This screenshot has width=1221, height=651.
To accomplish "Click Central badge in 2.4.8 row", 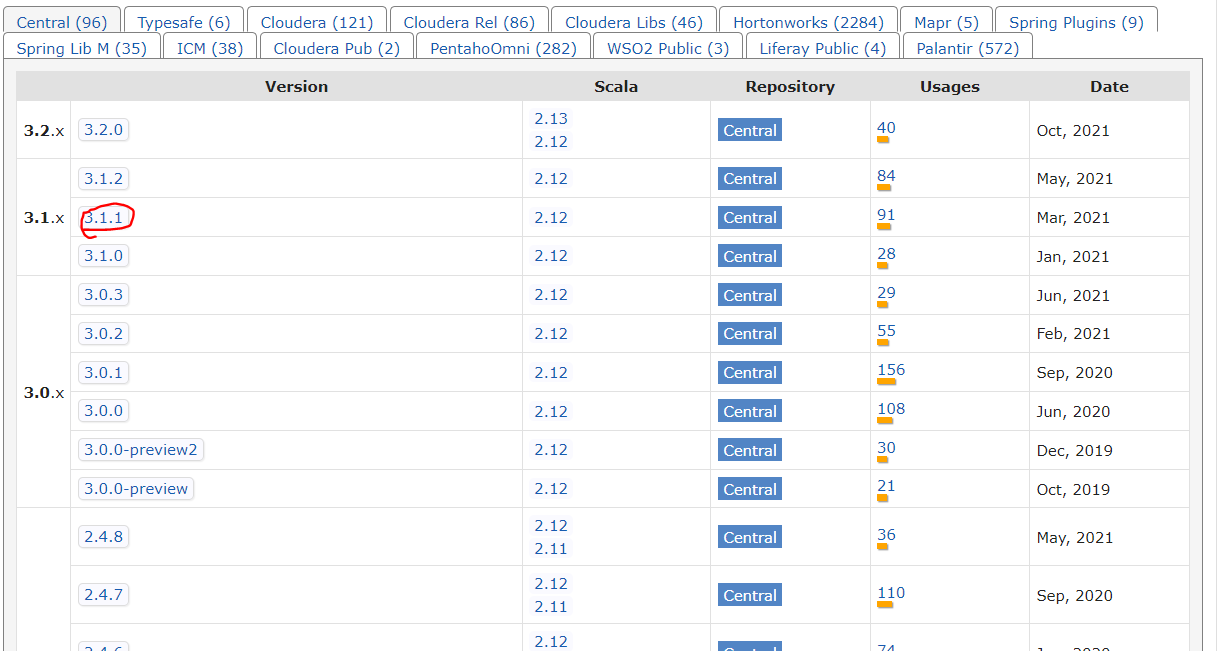I will click(x=750, y=537).
